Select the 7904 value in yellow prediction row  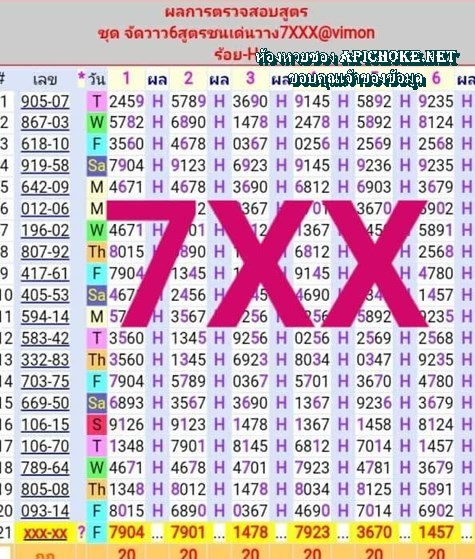pyautogui.click(x=126, y=532)
